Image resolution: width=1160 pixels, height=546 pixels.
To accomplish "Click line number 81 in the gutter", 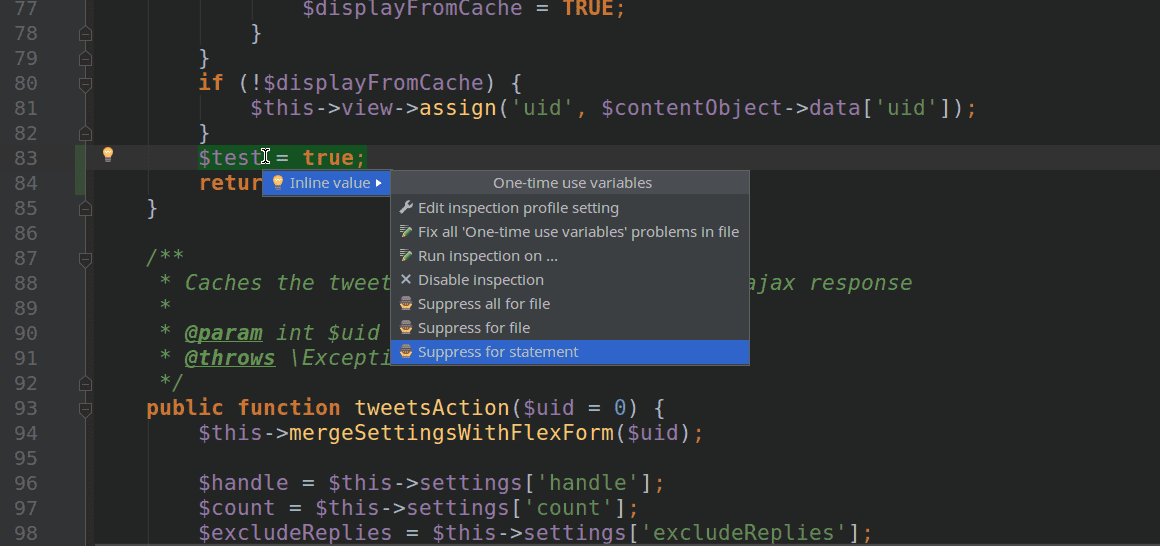I will pos(26,109).
